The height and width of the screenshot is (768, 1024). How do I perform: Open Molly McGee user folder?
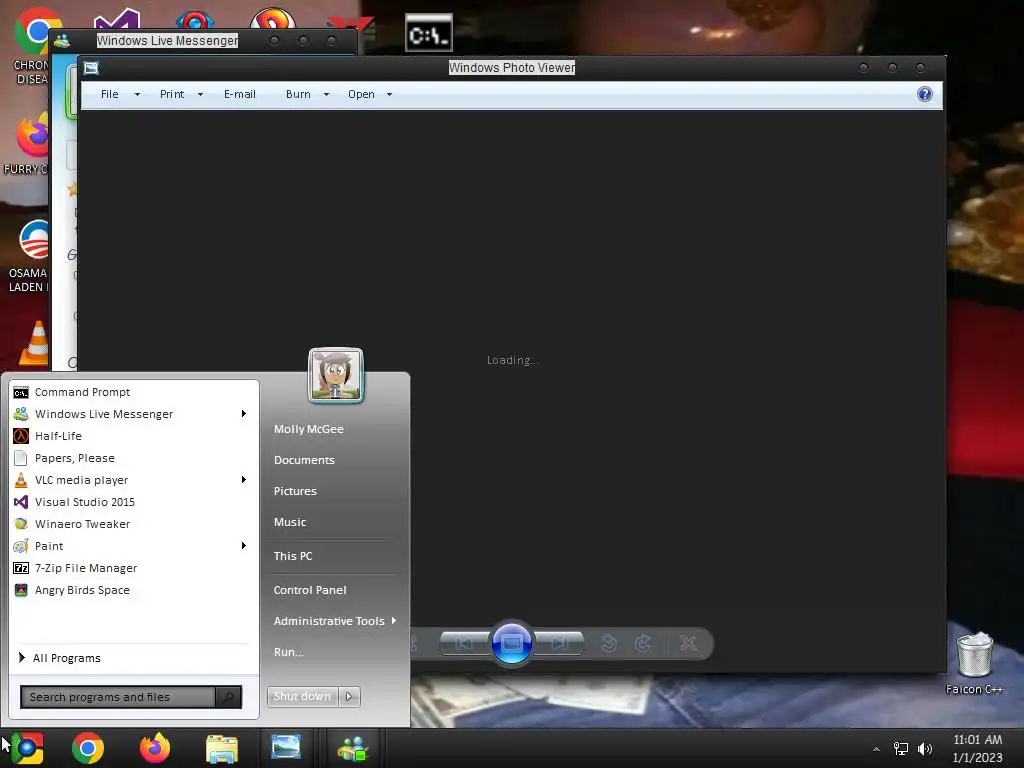tap(309, 430)
